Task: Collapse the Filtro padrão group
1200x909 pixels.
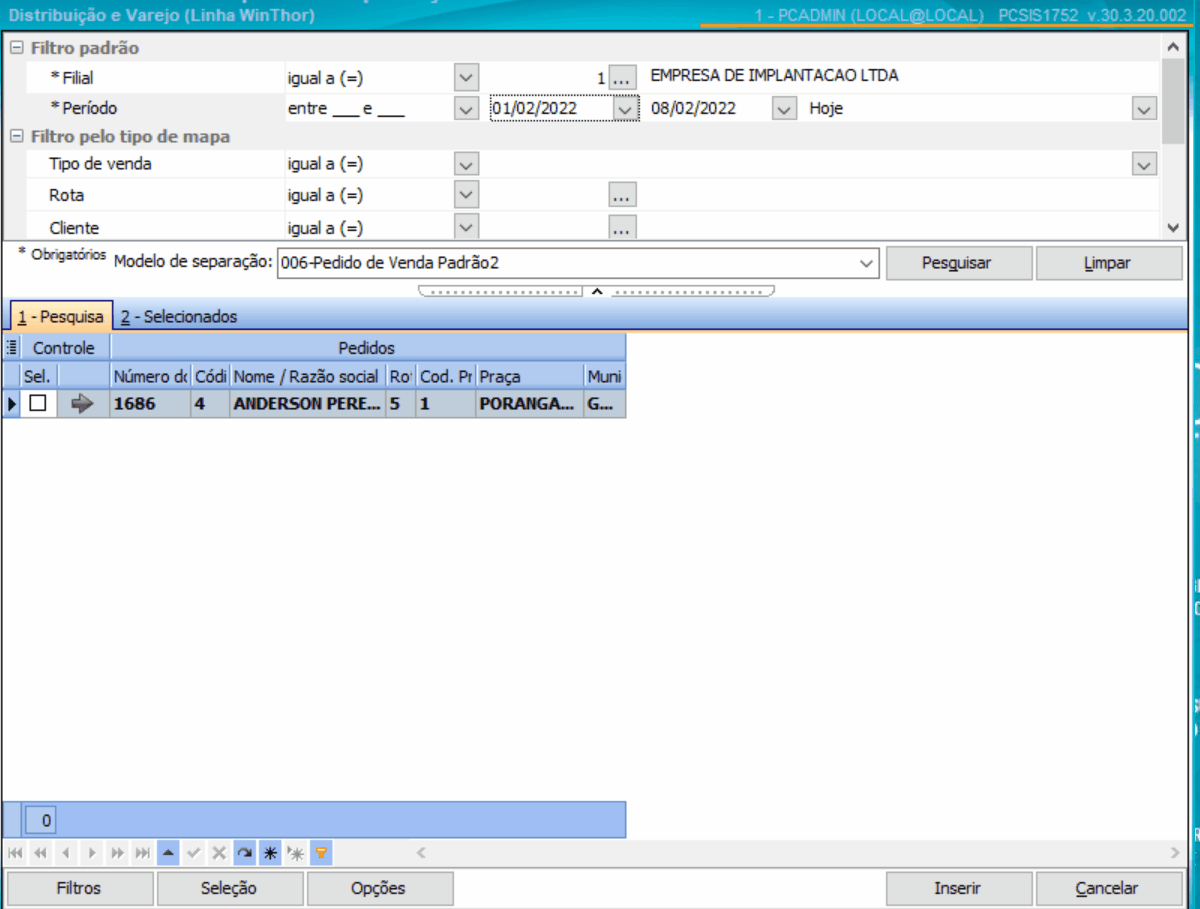Action: click(17, 48)
